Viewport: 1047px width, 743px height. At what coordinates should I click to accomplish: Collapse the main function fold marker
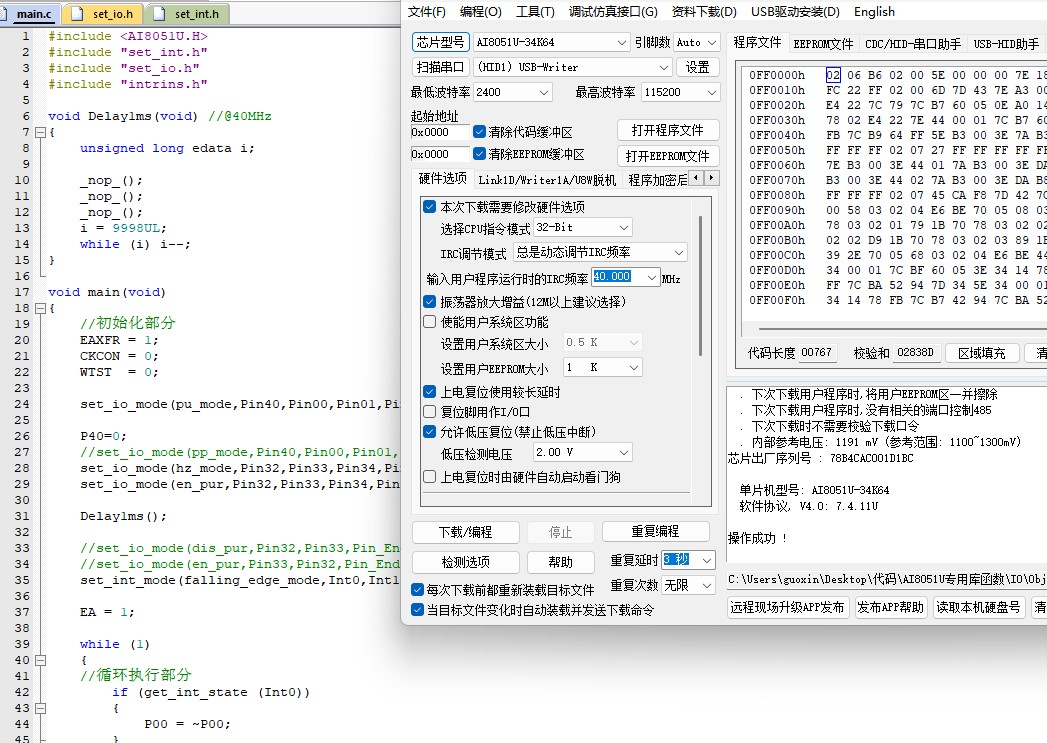pos(40,308)
